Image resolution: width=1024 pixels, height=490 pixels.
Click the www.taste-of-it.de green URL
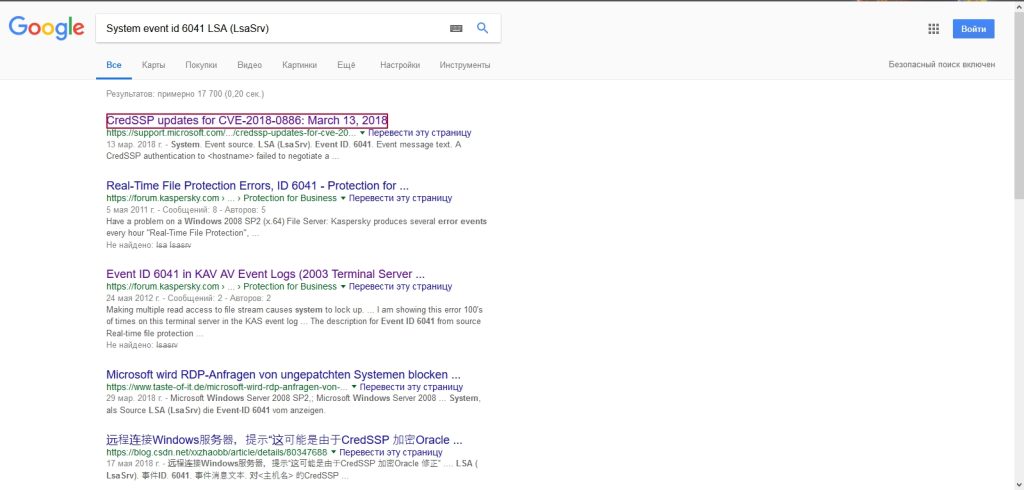point(227,387)
